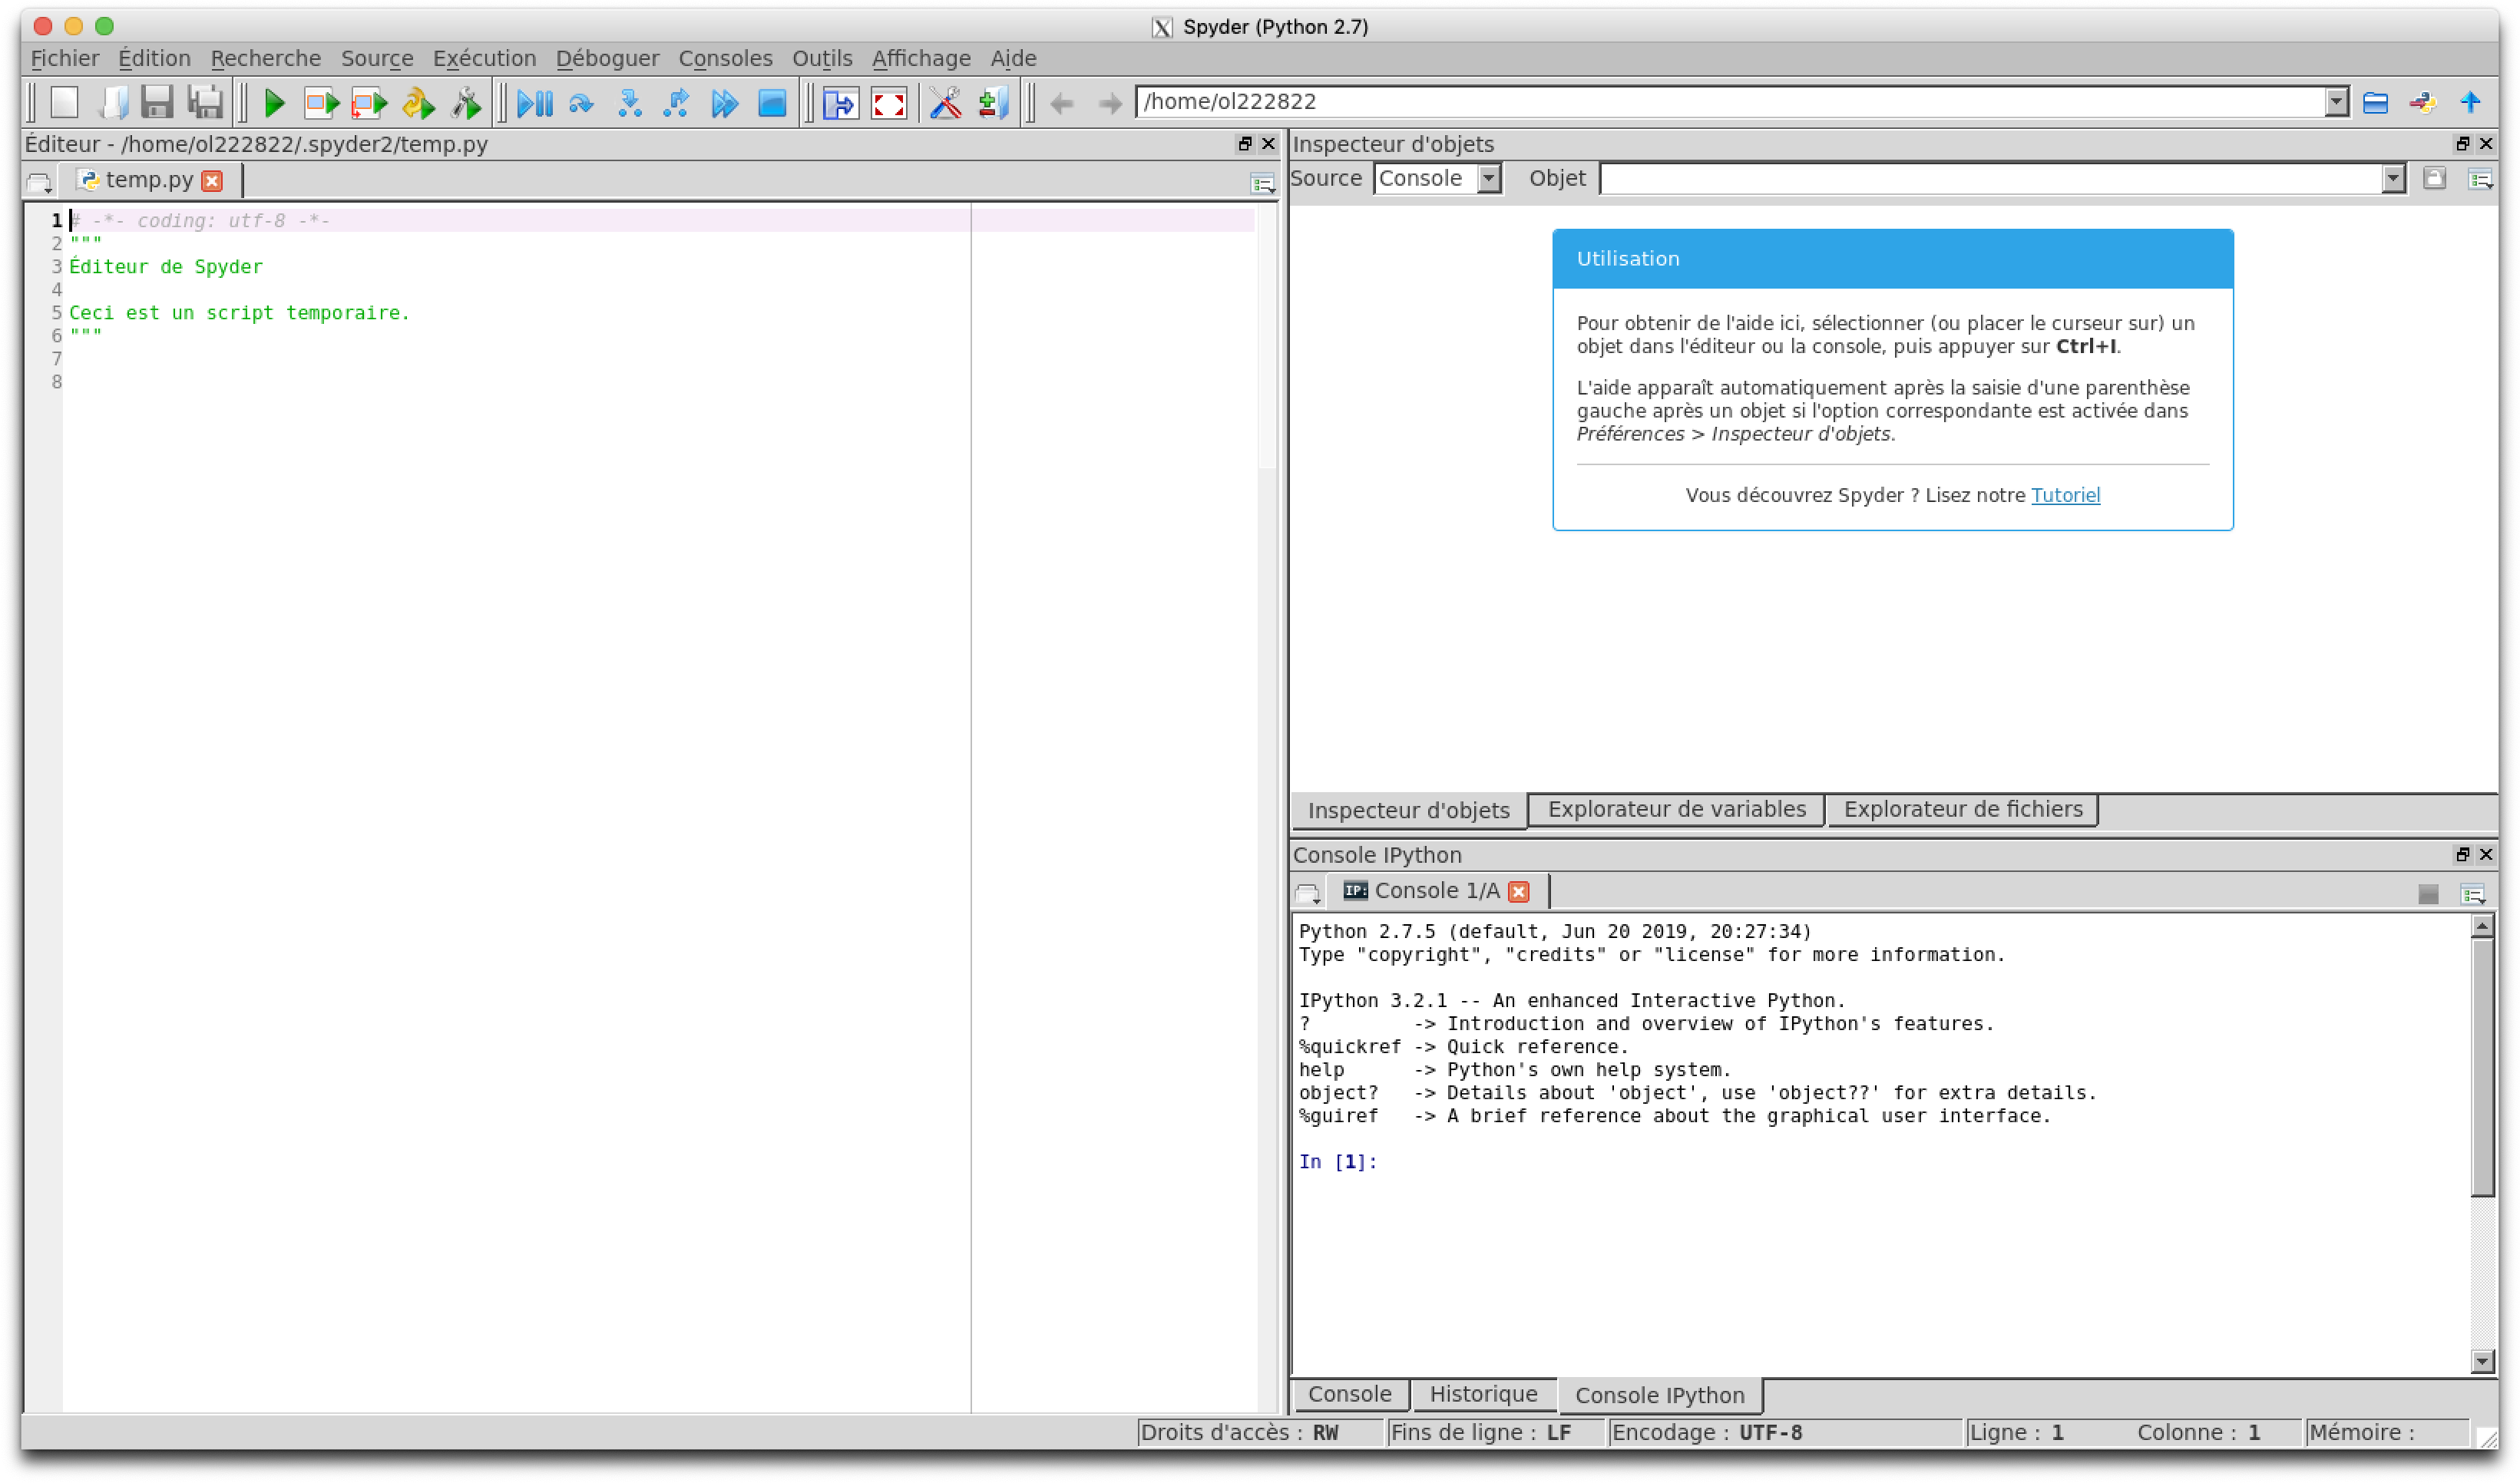Viewport: 2520px width, 1483px height.
Task: Run current cell and advance
Action: (x=370, y=103)
